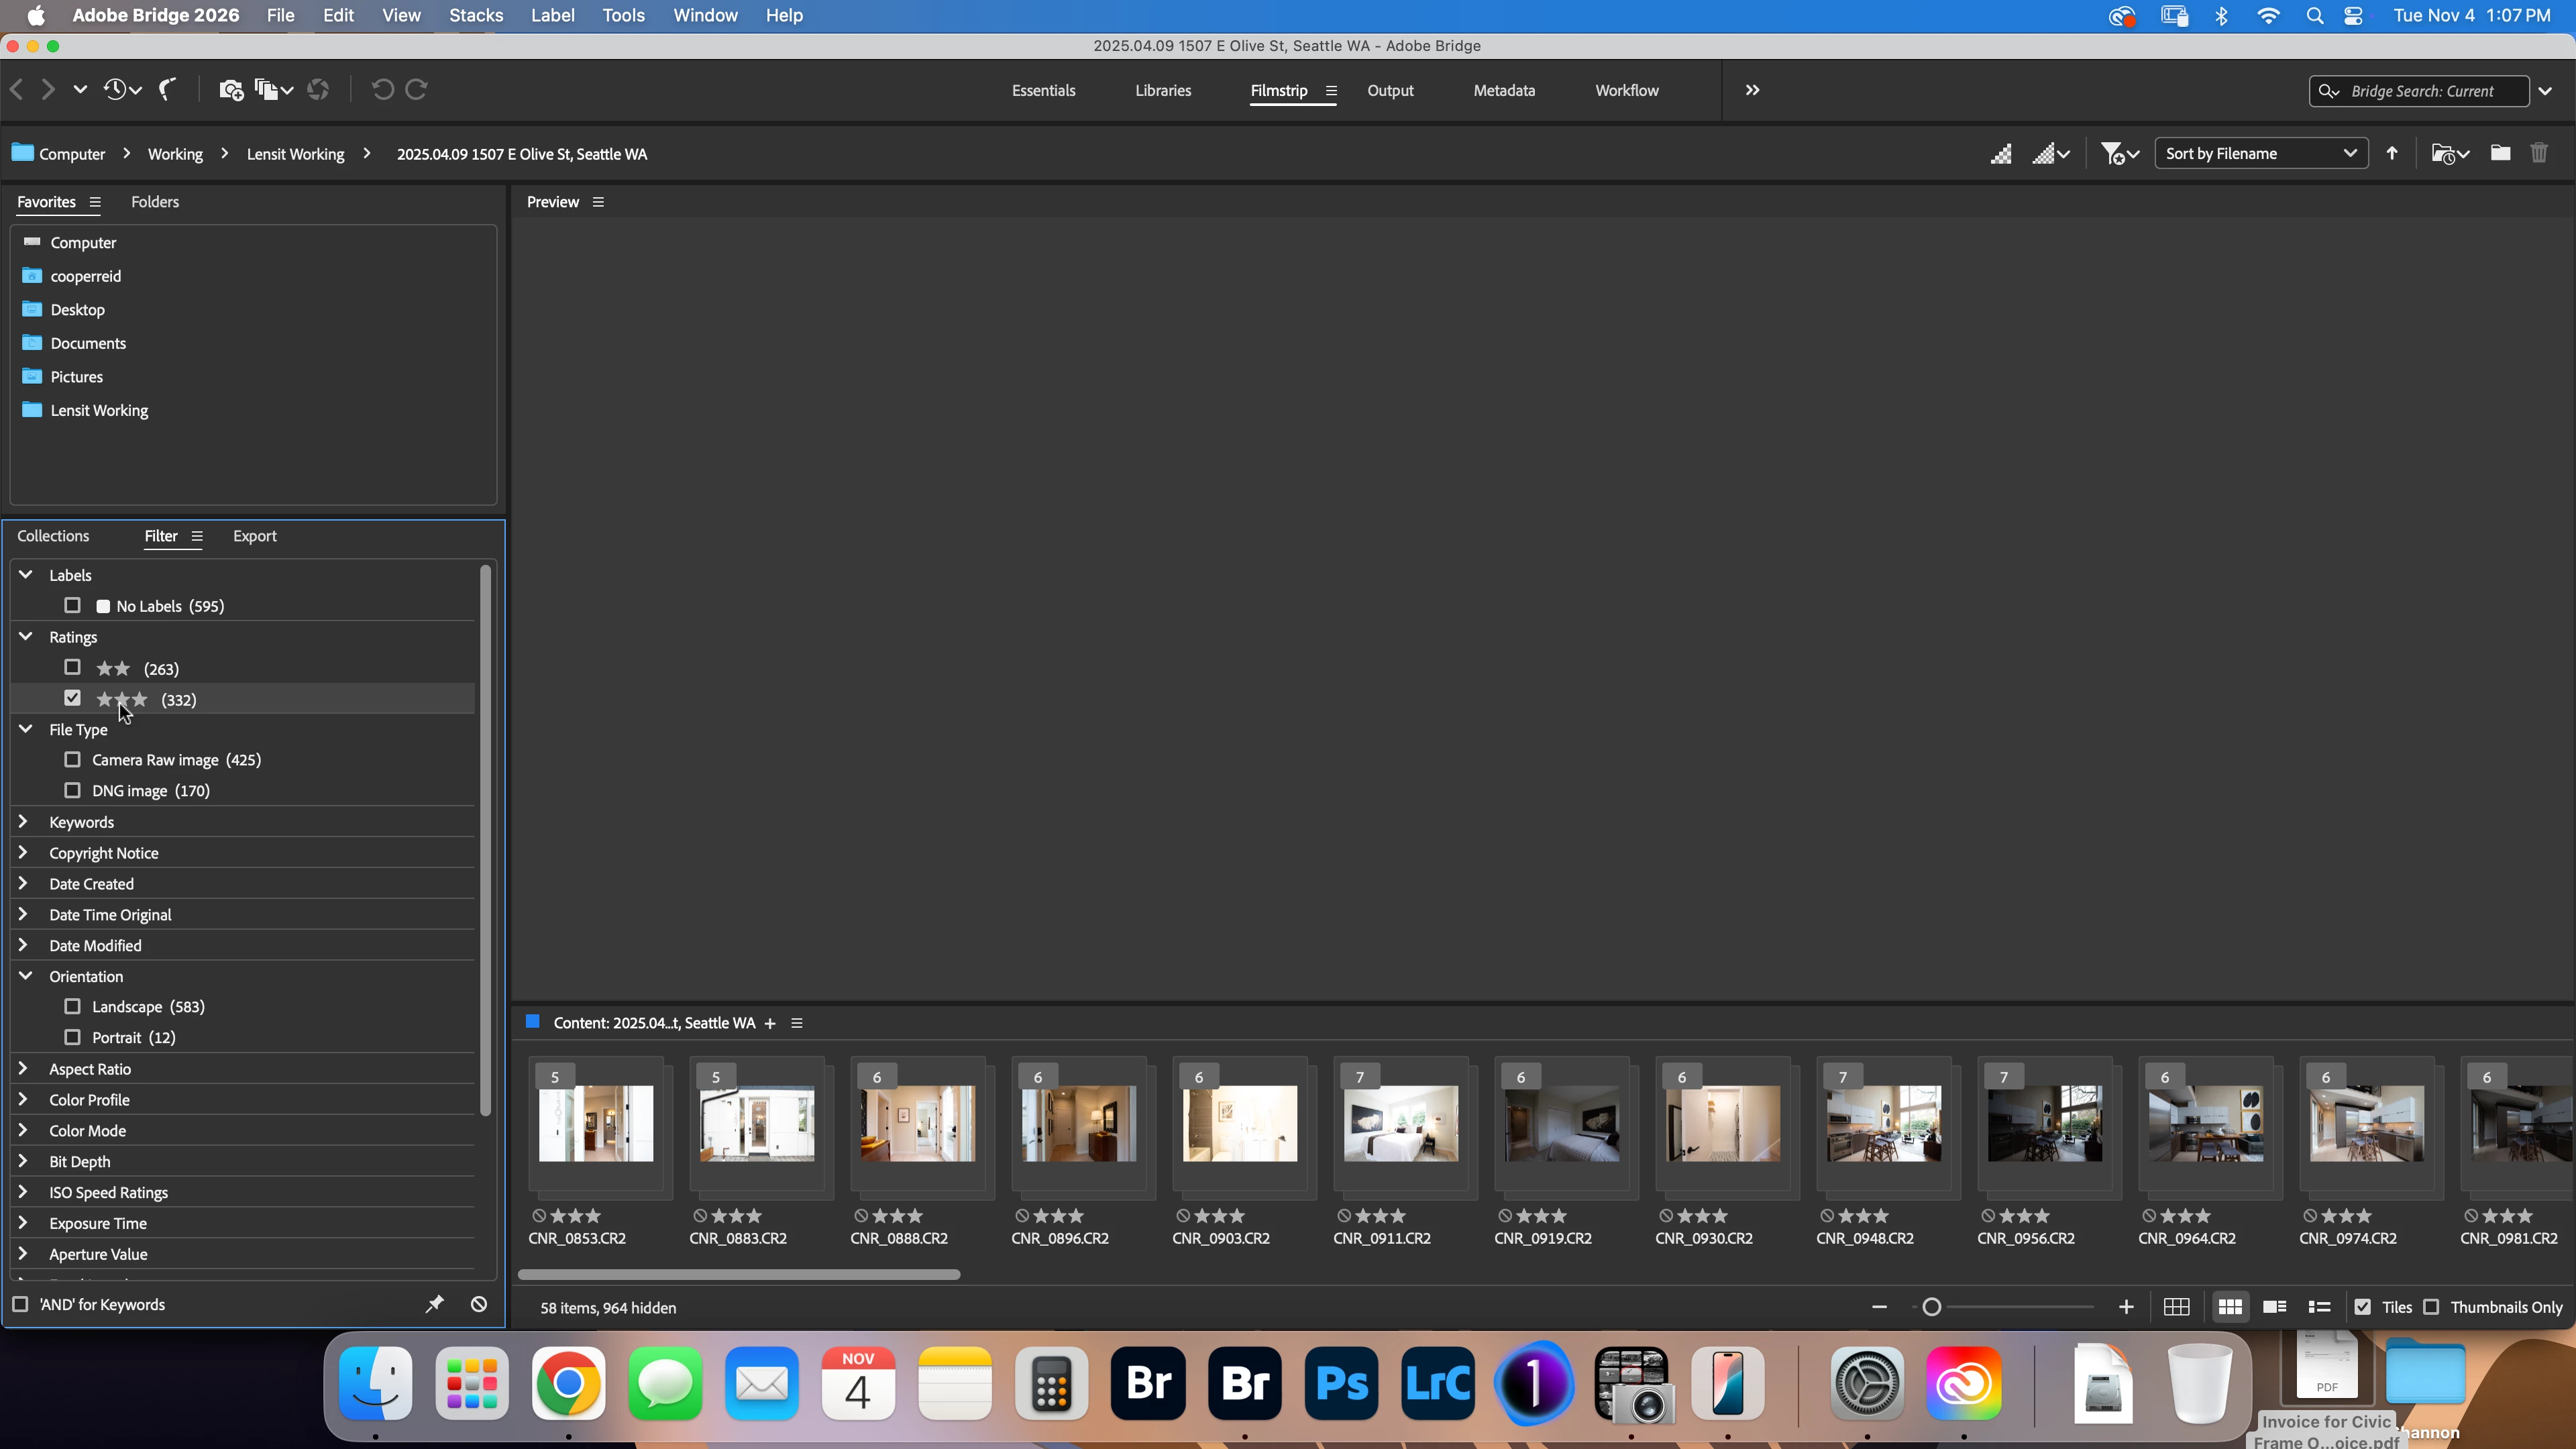Enable the Thumbnails Only checkbox

[2431, 1307]
